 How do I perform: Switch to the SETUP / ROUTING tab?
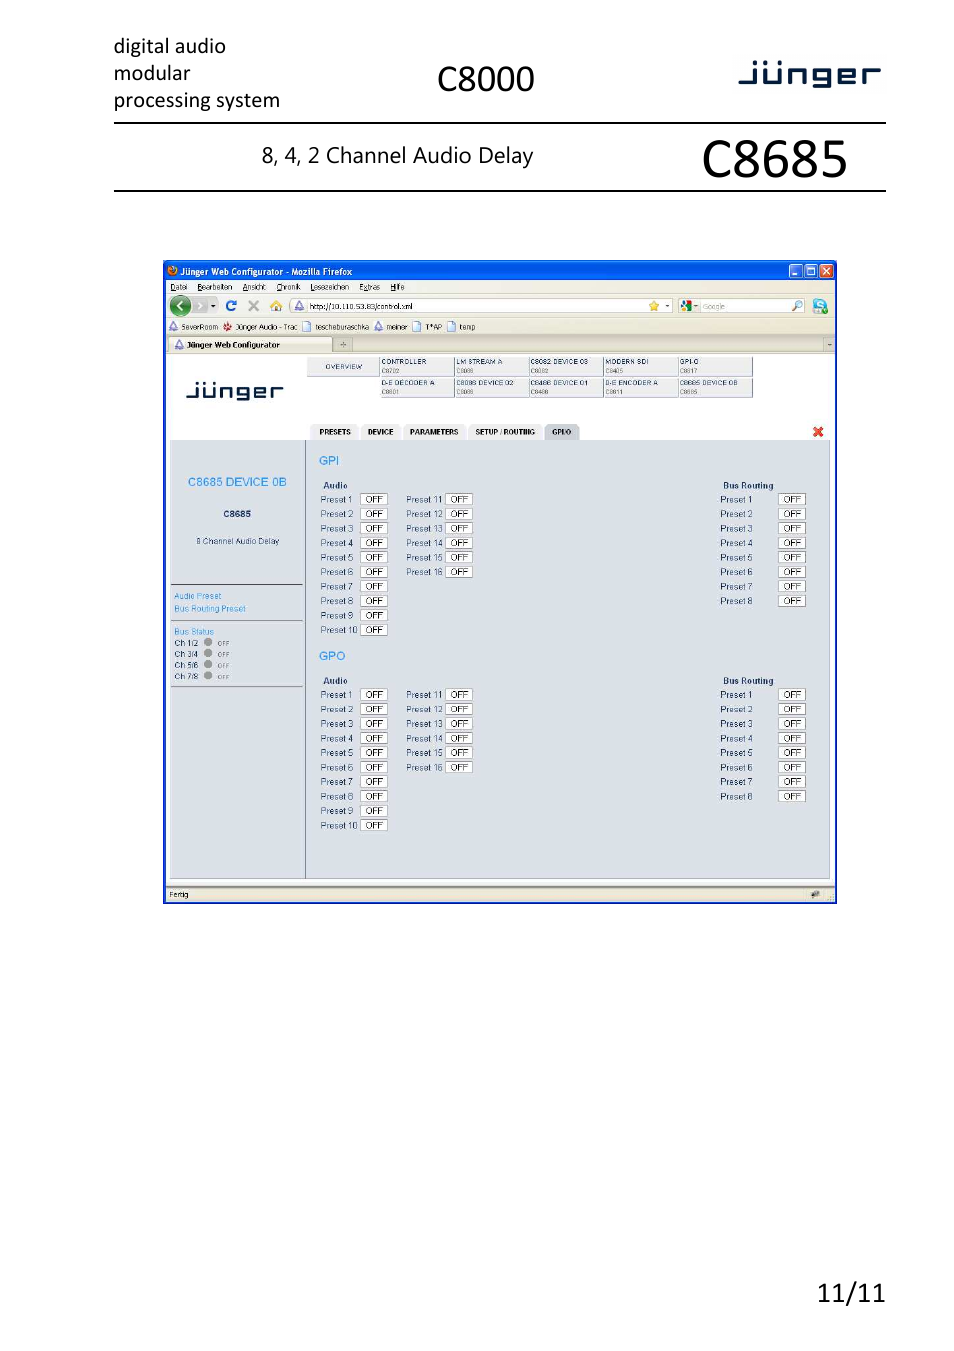point(505,432)
